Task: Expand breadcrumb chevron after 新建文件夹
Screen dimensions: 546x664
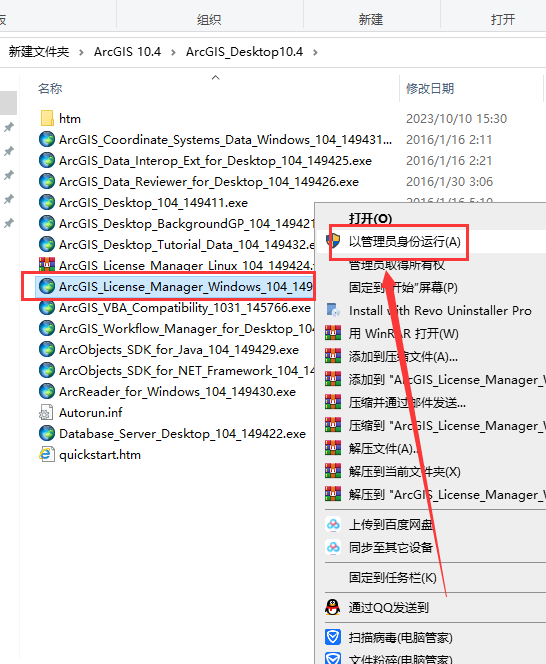Action: (81, 52)
